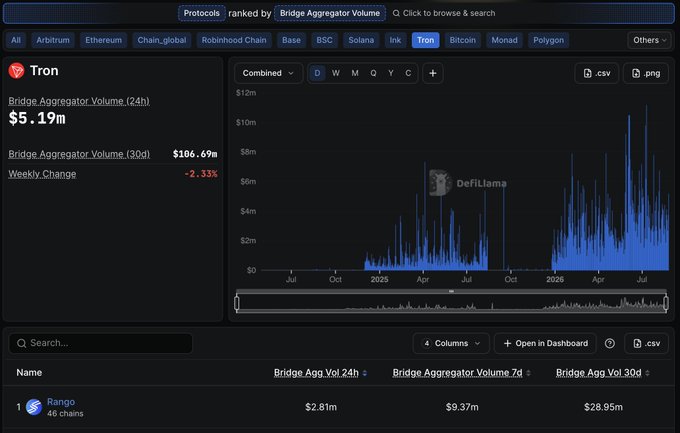Switch to the Arbitrum chain tab

(x=53, y=40)
